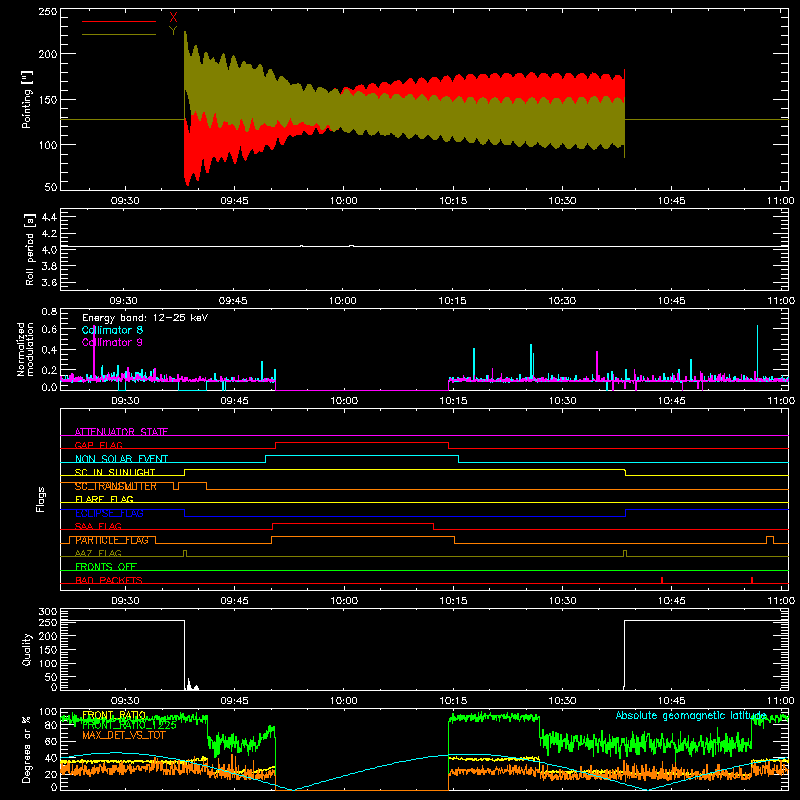This screenshot has width=800, height=800.
Task: Click the SC_TRANSMITTER flag label
Action: point(116,486)
